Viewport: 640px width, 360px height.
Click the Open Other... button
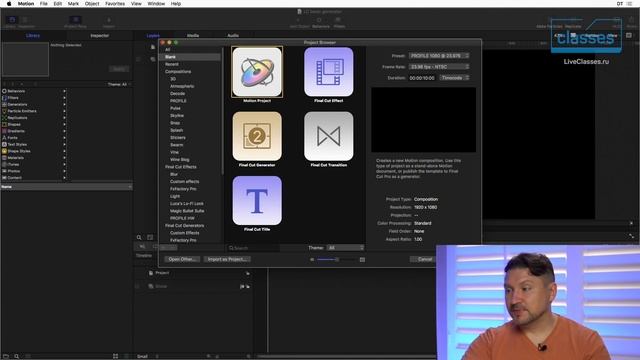click(182, 259)
